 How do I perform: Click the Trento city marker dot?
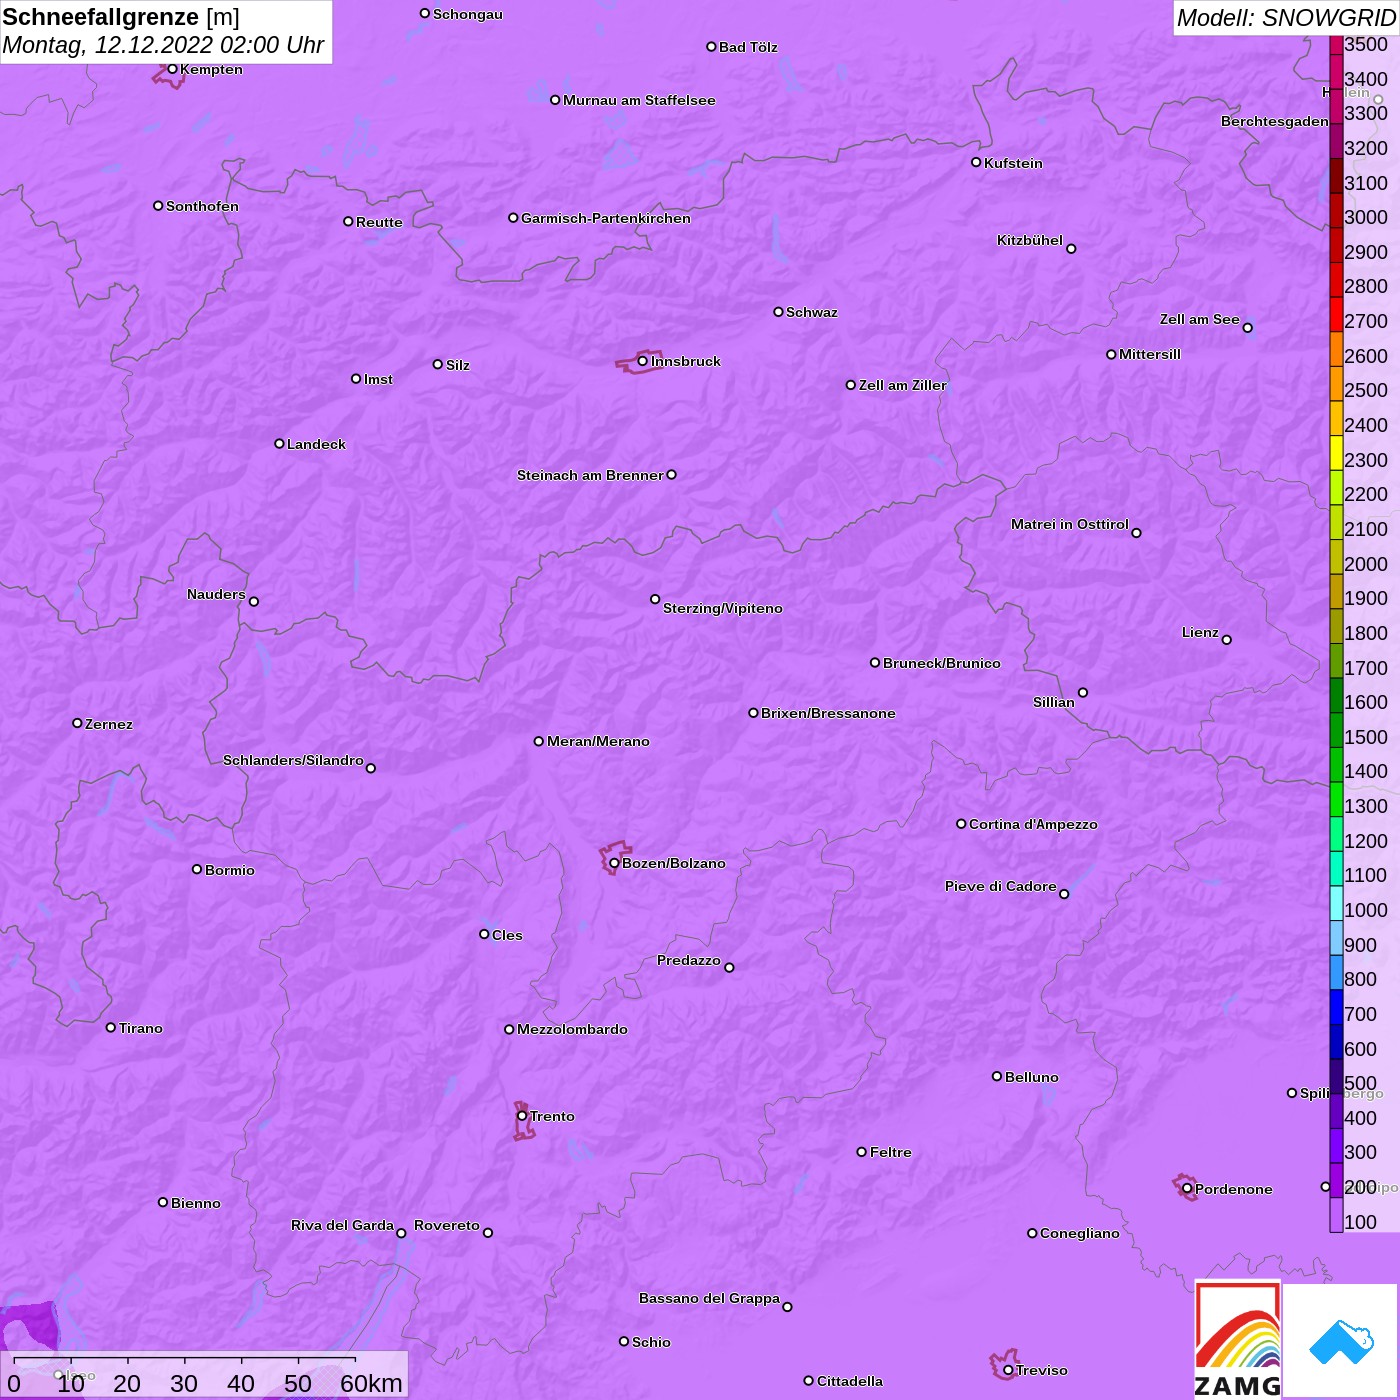tap(522, 1116)
